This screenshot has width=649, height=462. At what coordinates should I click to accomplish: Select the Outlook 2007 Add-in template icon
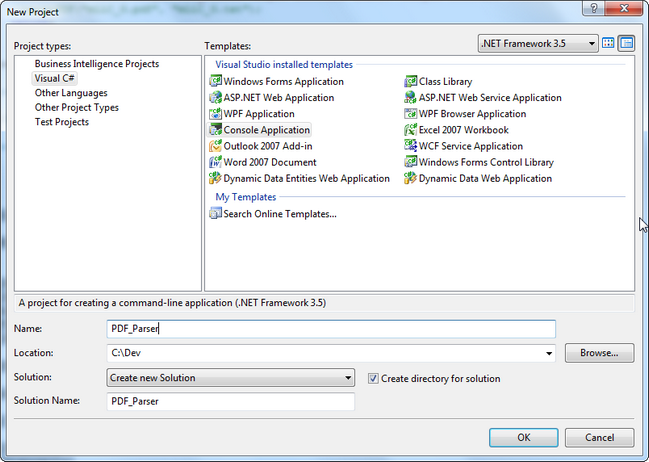tap(215, 146)
